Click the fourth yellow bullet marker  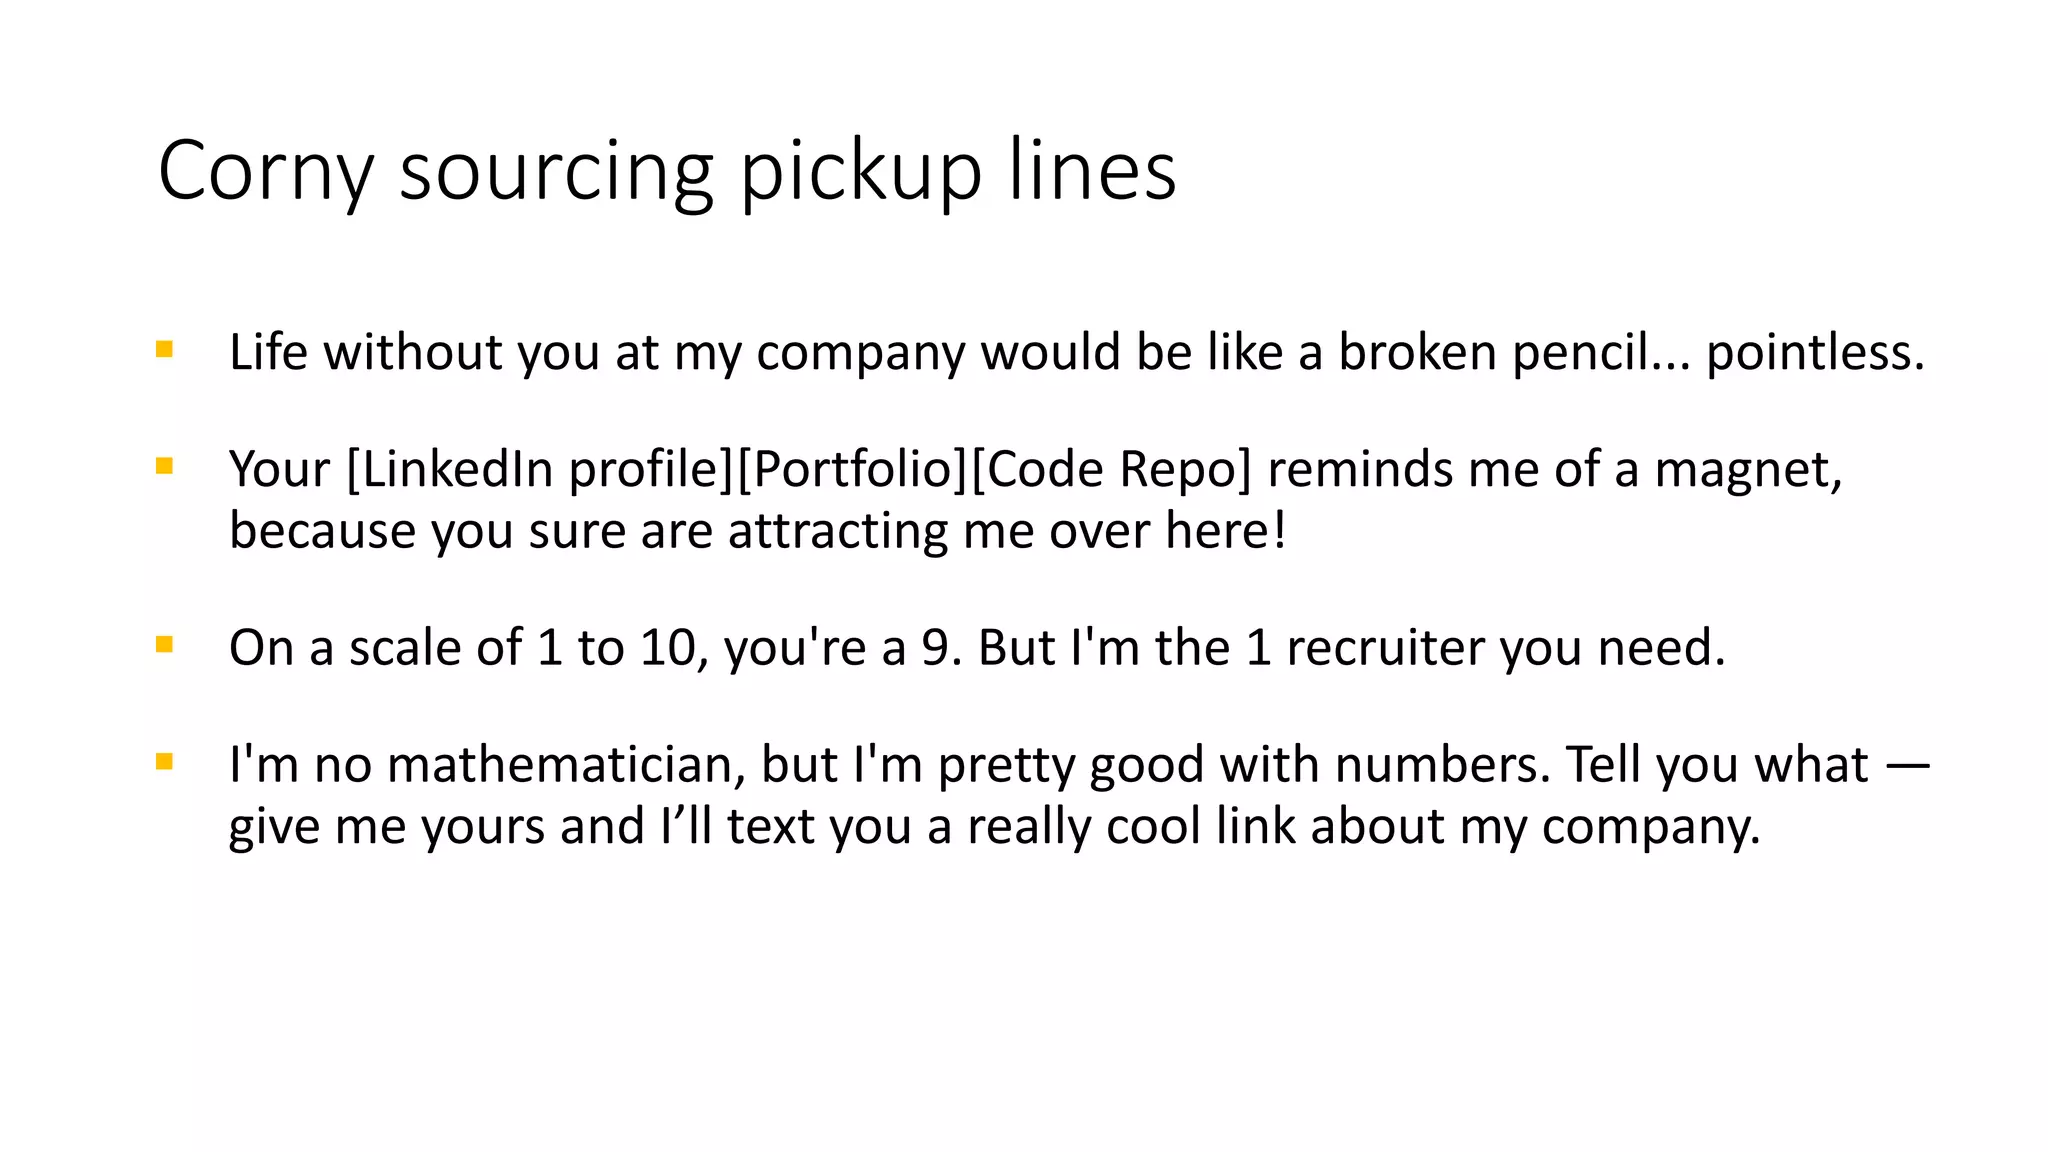point(165,762)
